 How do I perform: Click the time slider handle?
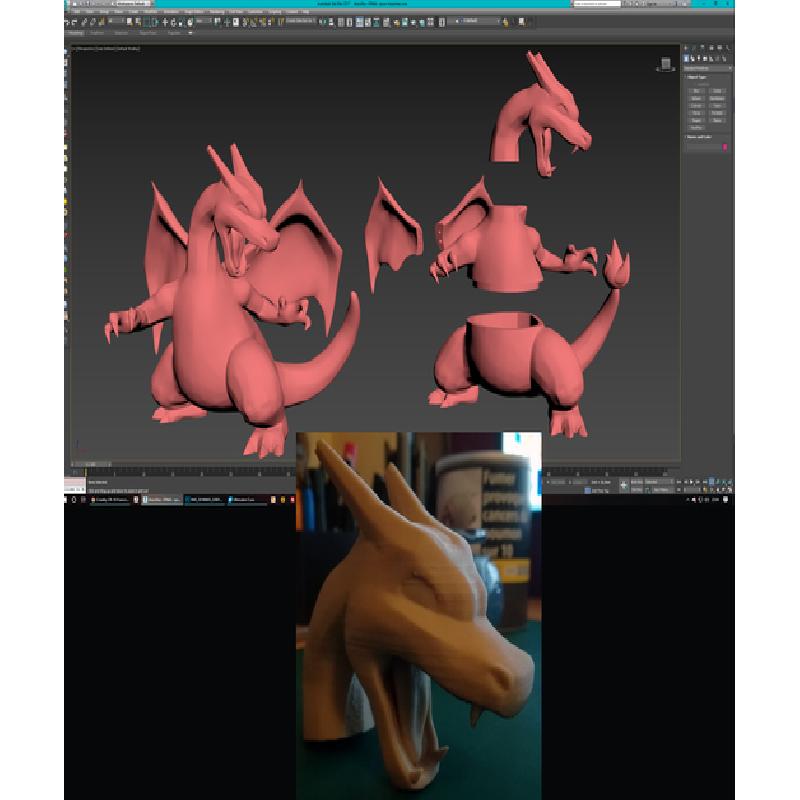click(91, 464)
